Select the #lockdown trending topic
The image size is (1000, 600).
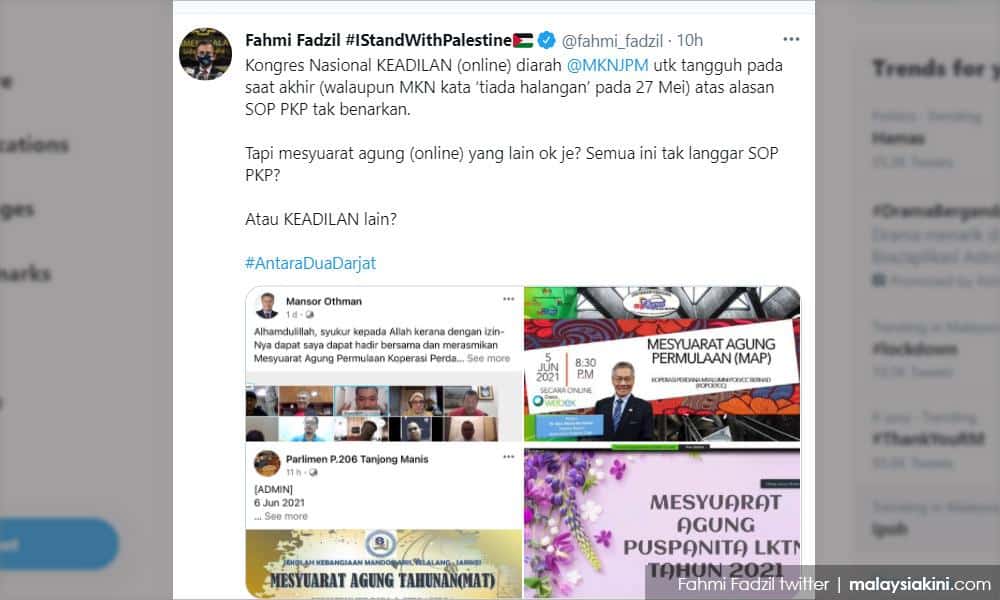click(x=916, y=349)
